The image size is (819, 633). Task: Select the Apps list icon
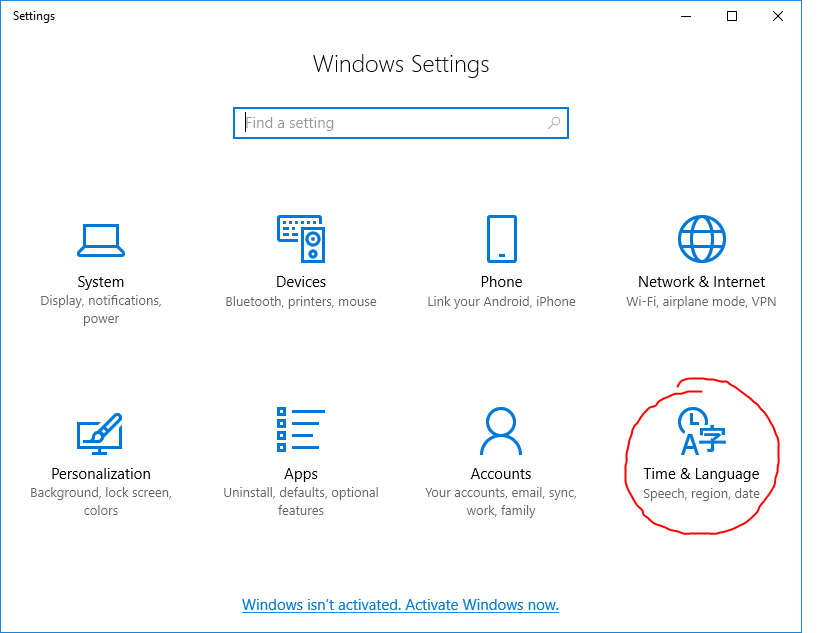point(300,431)
